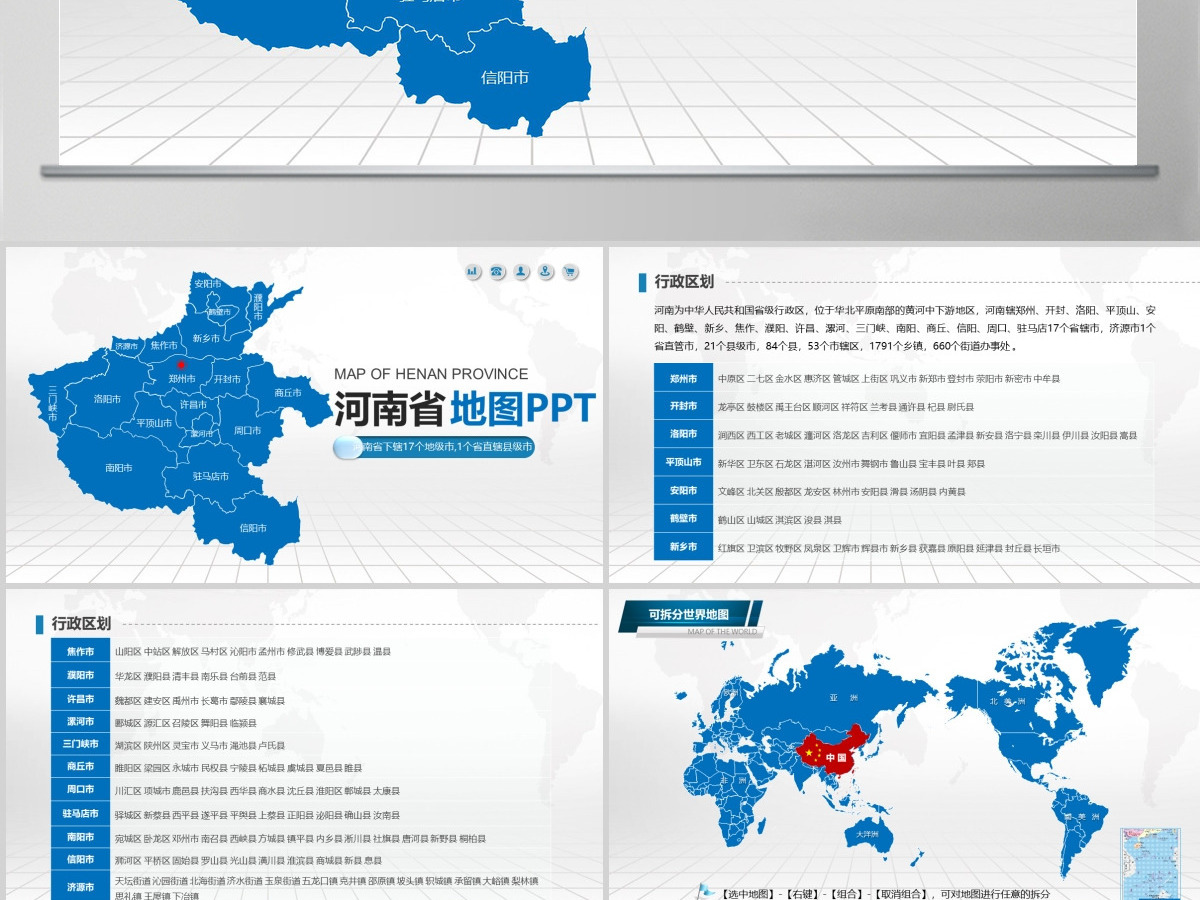1200x900 pixels.
Task: Click the 信阳市 blue table header cell
Action: tap(80, 859)
